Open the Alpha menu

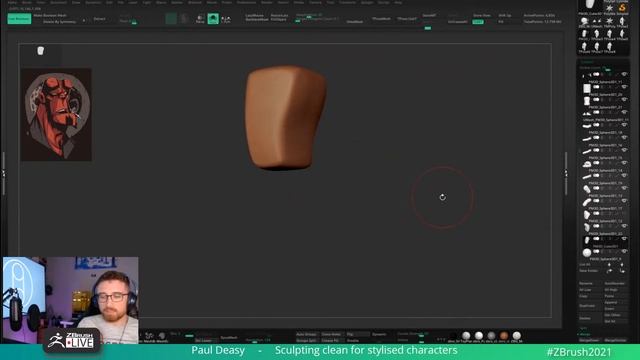(x=12, y=2)
